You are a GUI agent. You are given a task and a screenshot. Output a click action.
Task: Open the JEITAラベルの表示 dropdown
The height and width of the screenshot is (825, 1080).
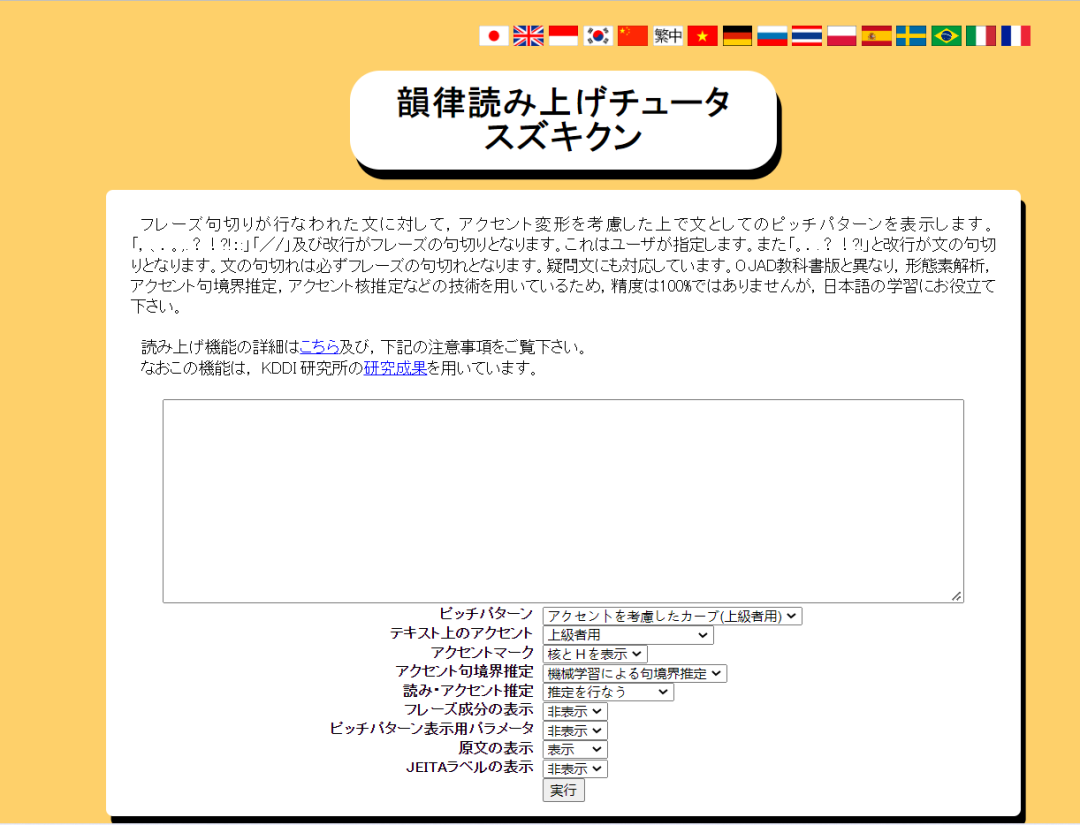575,769
